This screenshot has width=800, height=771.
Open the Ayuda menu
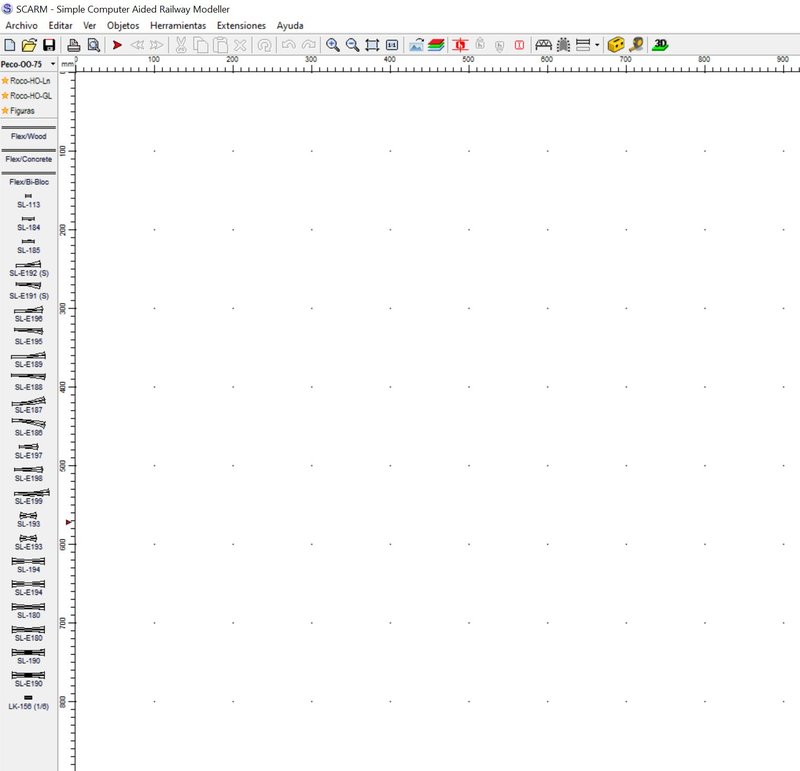(x=290, y=26)
